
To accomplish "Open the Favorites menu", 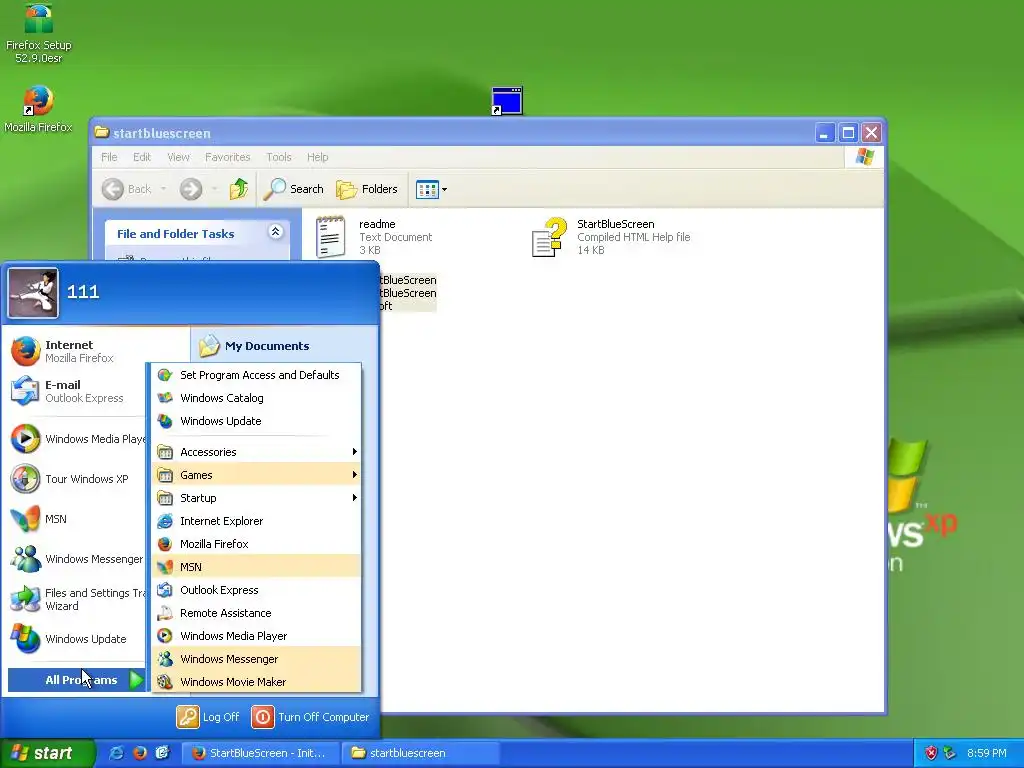I will click(227, 157).
